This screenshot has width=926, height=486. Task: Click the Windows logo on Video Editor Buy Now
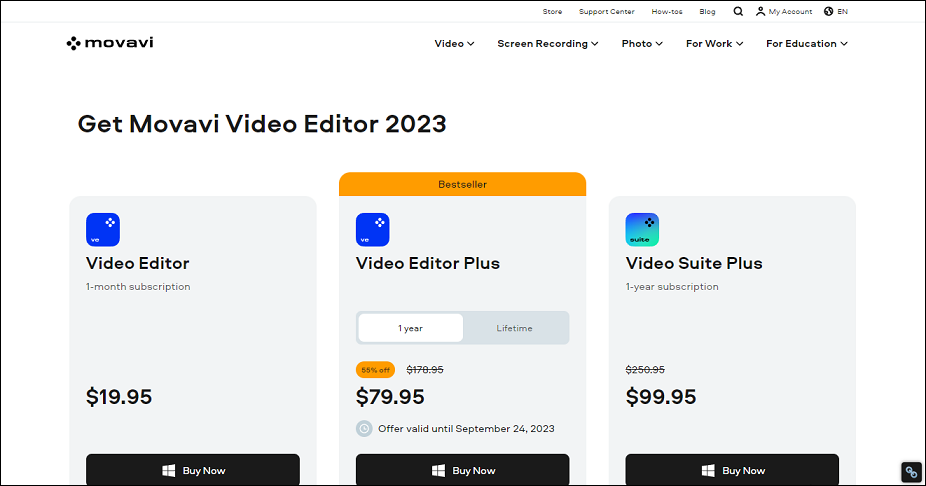169,471
